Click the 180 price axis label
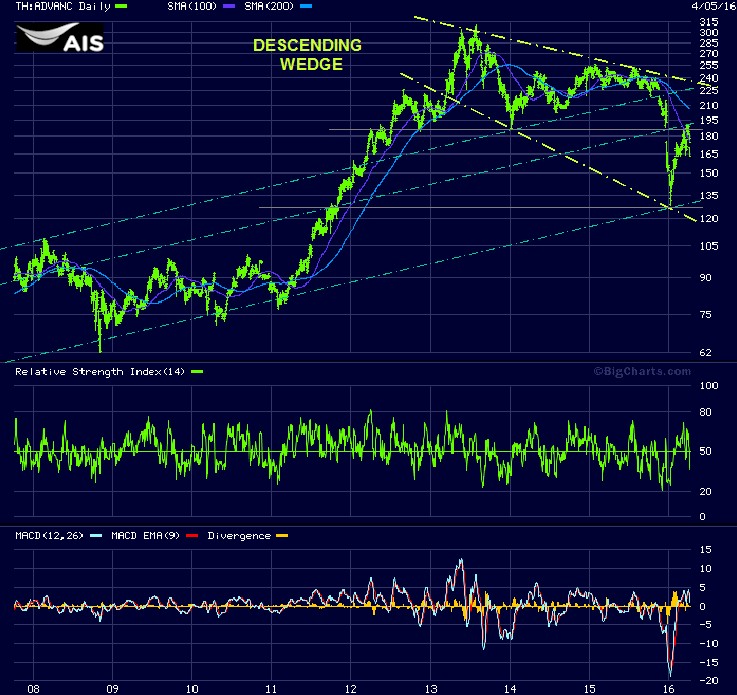 (709, 136)
